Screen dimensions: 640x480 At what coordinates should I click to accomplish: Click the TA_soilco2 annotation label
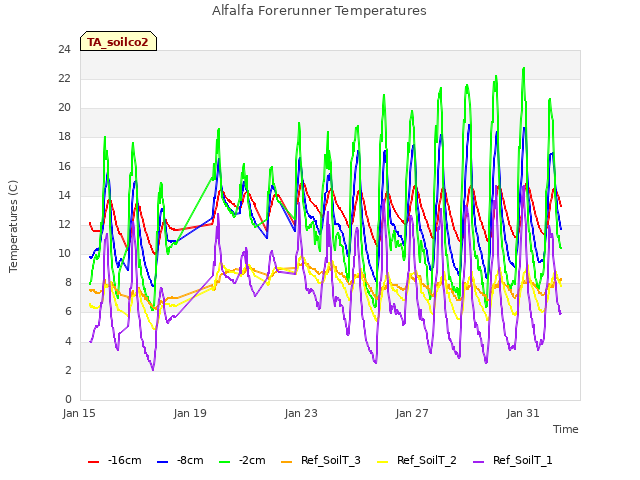(118, 41)
